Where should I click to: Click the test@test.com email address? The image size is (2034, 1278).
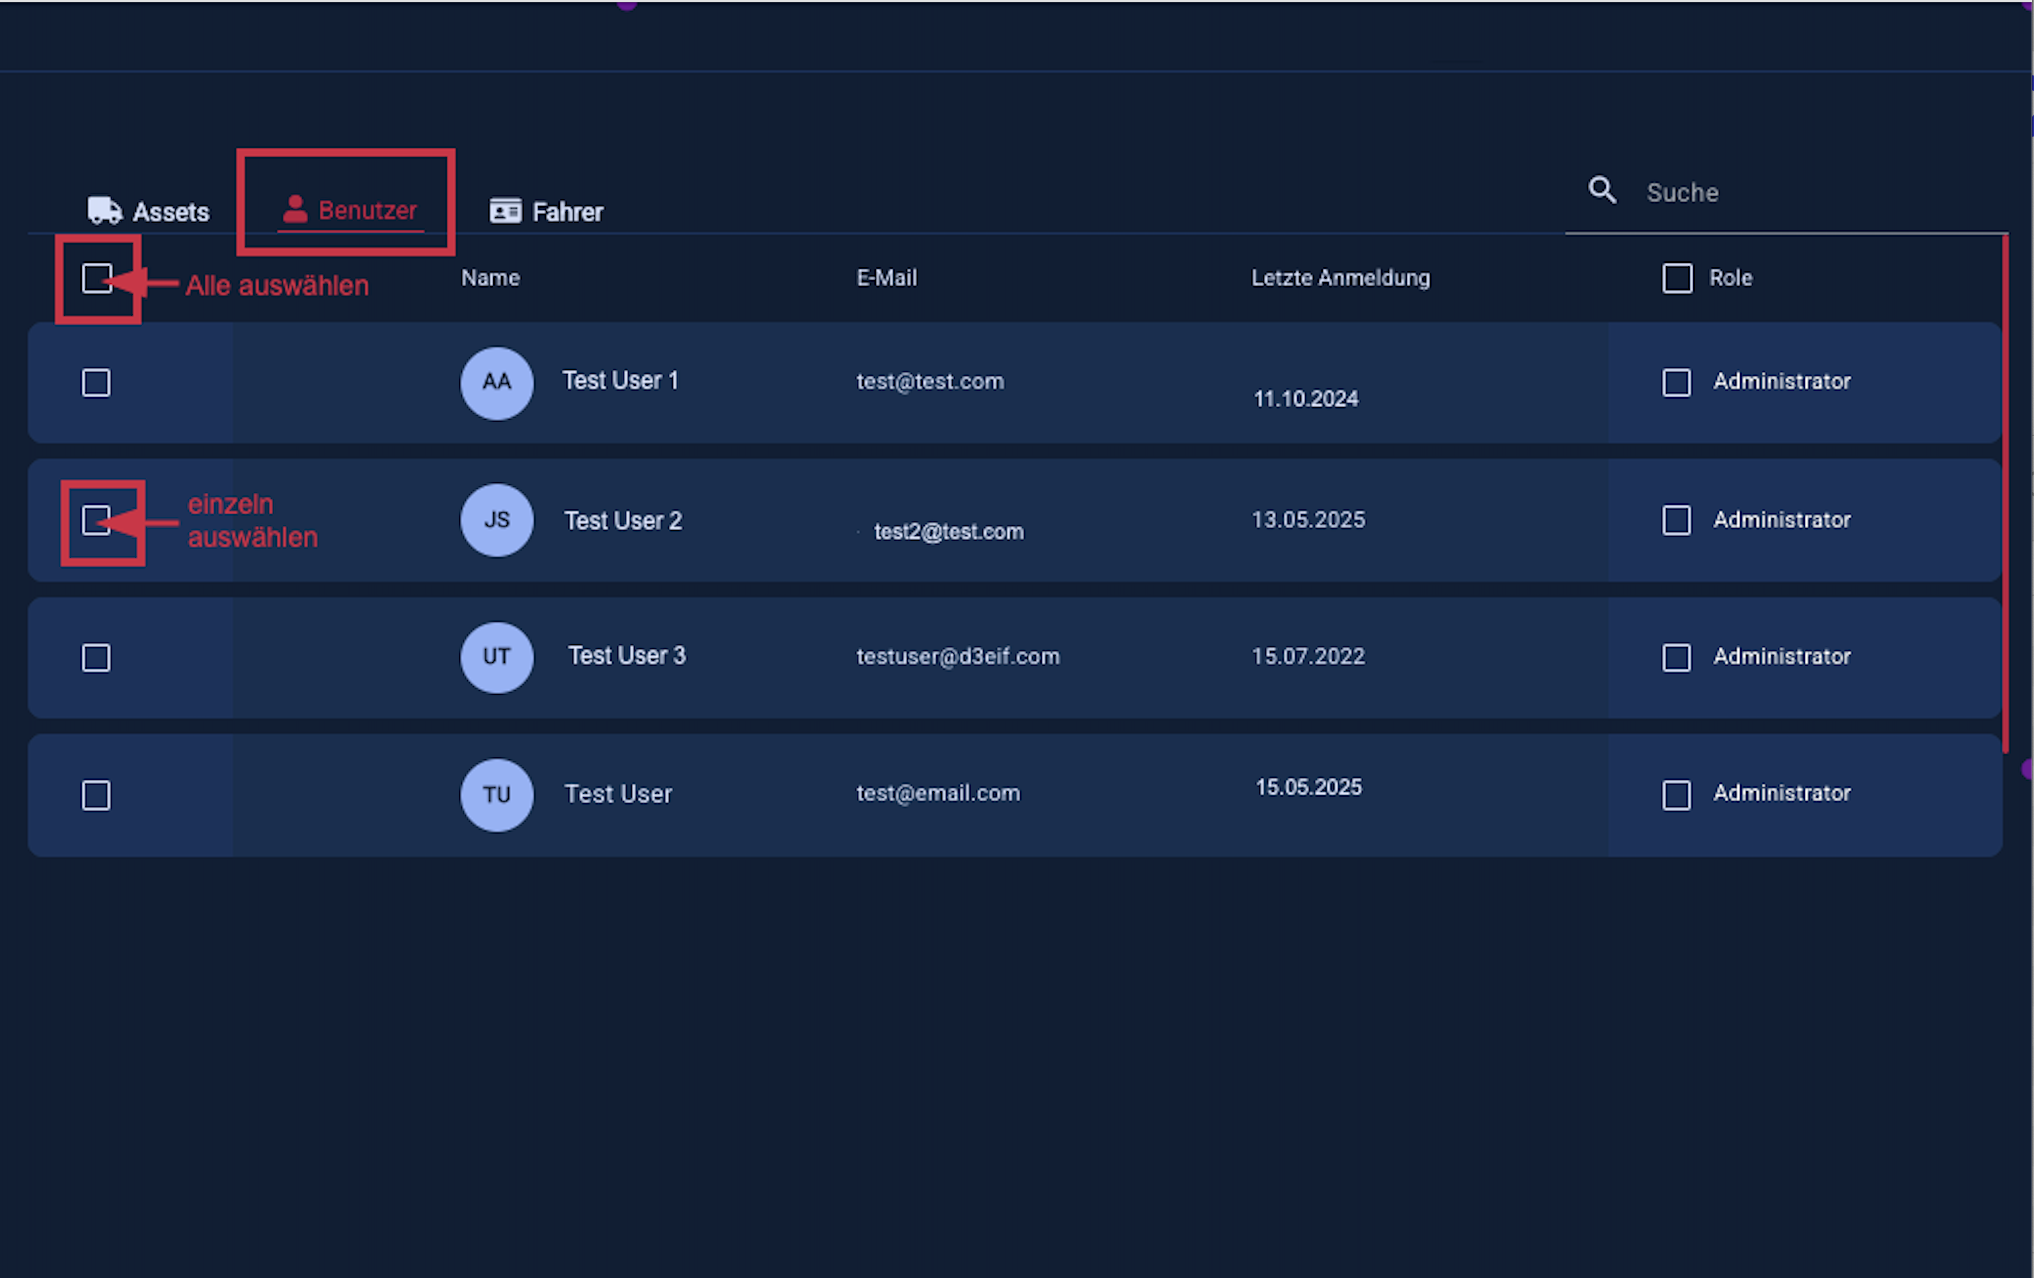(x=929, y=381)
